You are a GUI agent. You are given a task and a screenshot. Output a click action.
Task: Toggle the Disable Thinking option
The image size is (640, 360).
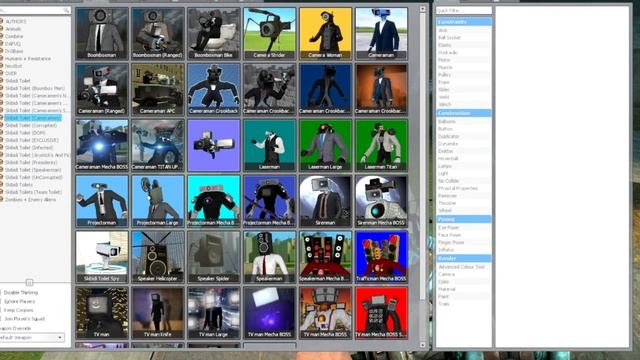pos(20,293)
